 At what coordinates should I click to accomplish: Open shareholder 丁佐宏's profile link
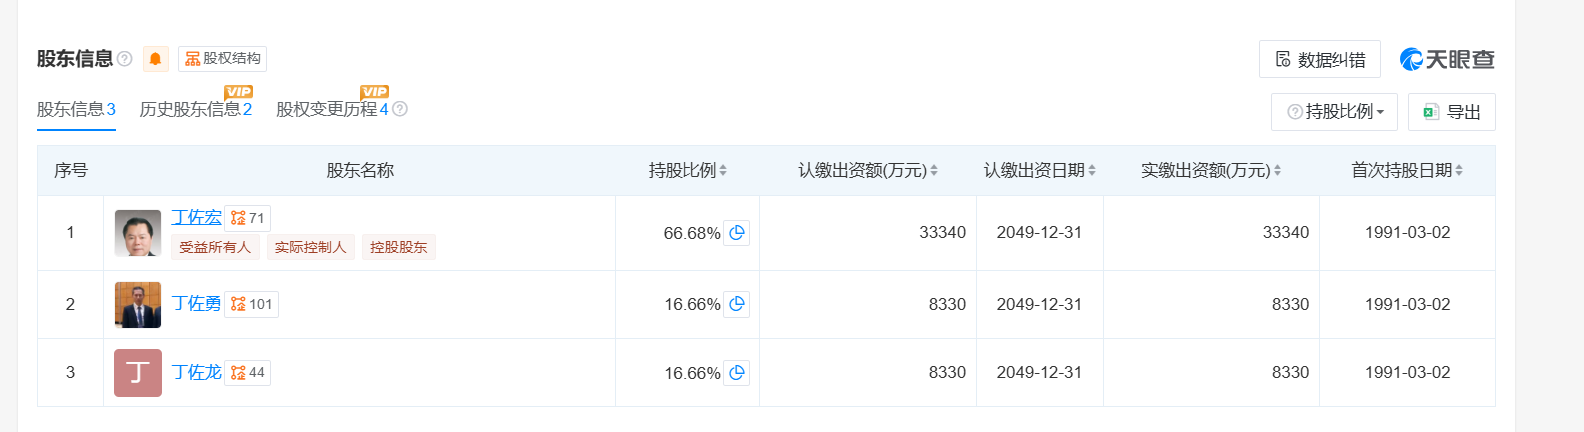pyautogui.click(x=196, y=217)
